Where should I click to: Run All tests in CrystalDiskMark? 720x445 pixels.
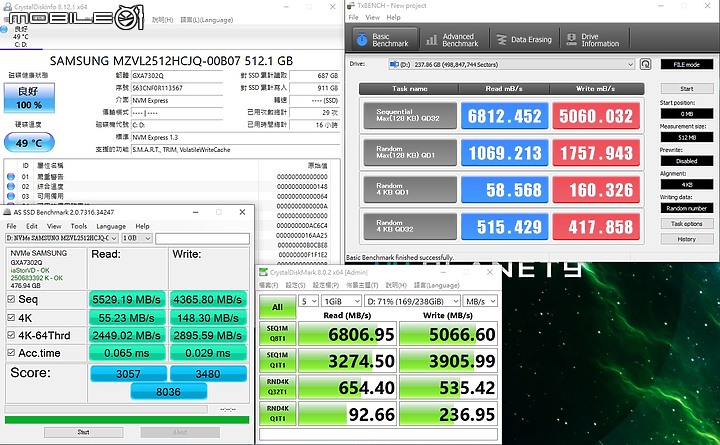point(277,307)
